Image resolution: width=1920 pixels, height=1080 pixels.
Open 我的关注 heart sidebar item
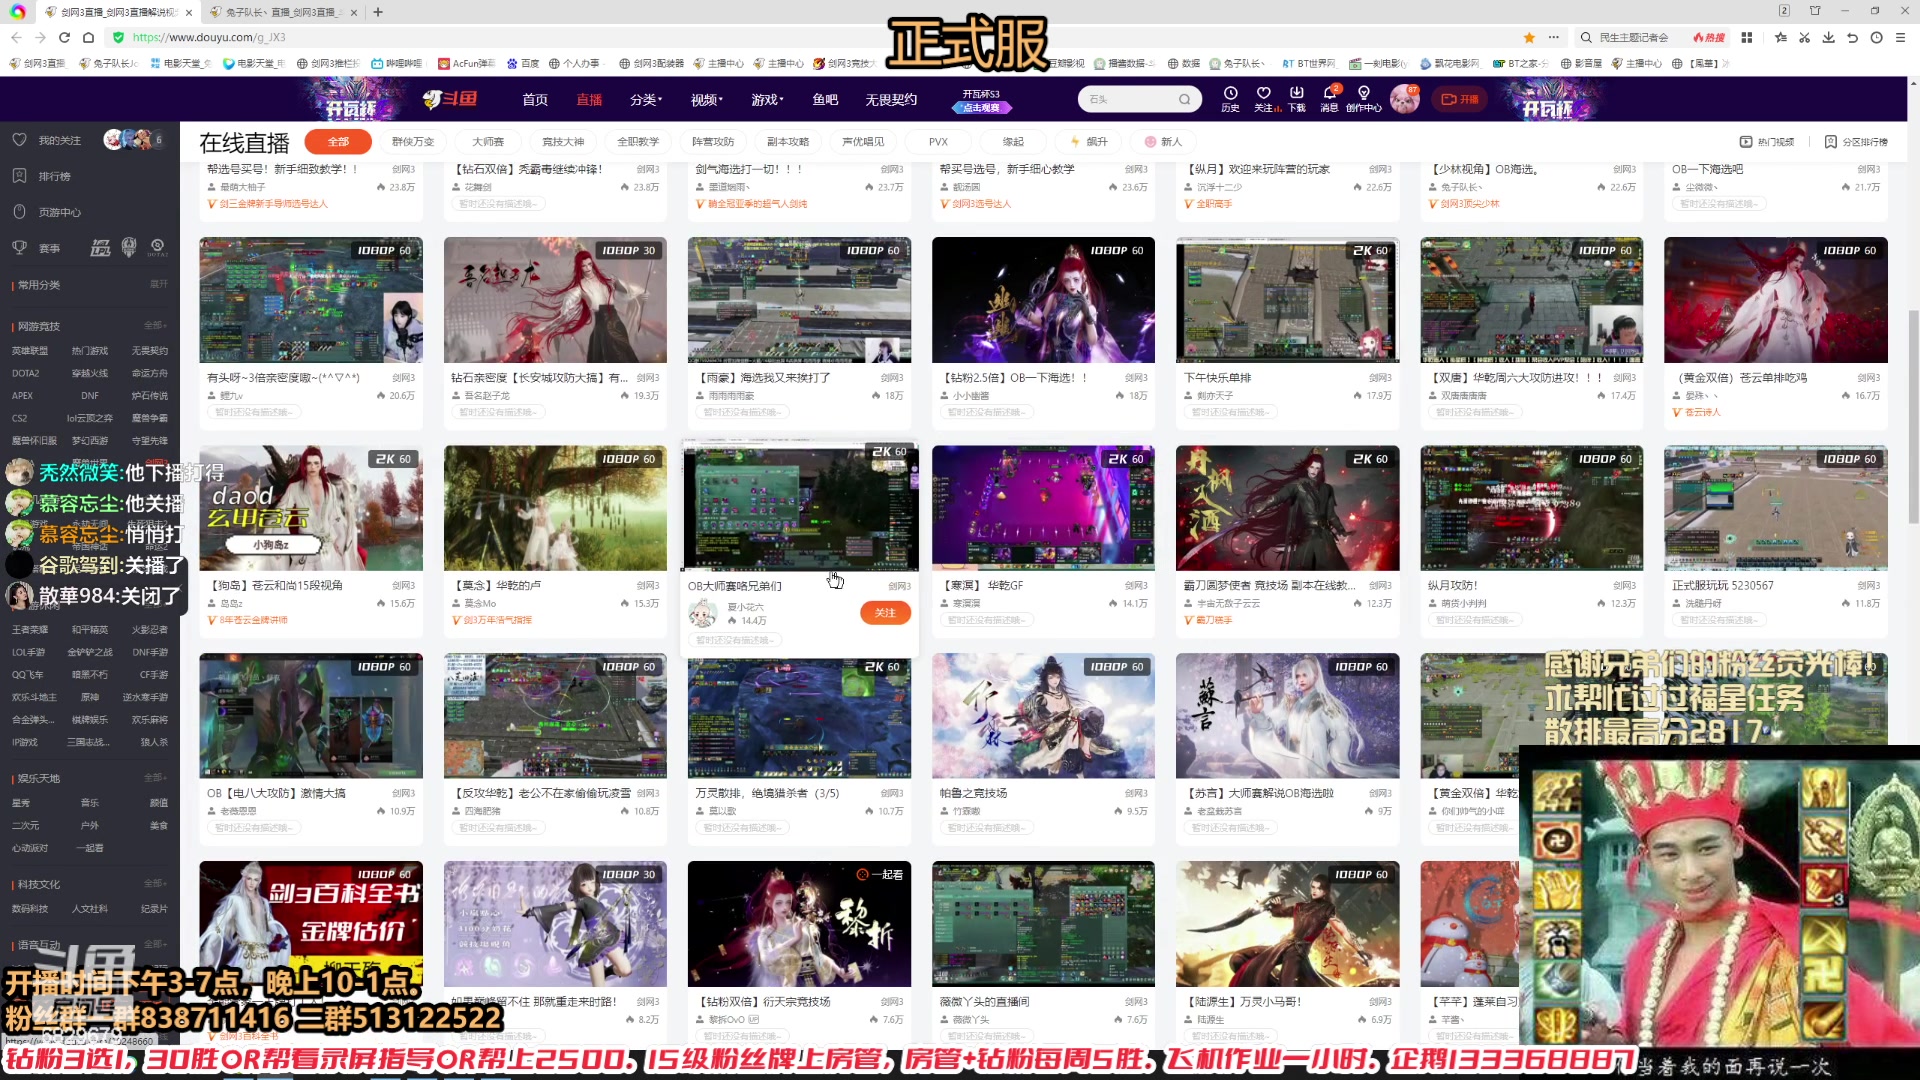pos(60,140)
